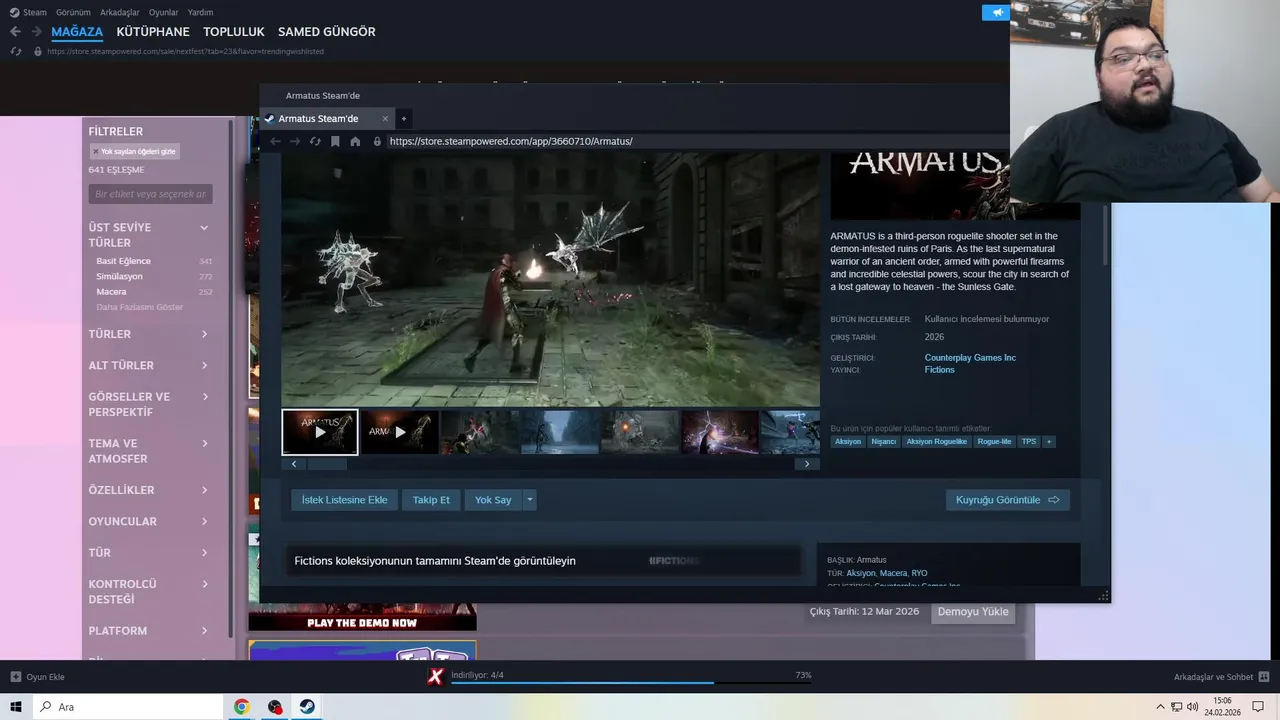
Task: Click the Takip Et button
Action: 431,500
